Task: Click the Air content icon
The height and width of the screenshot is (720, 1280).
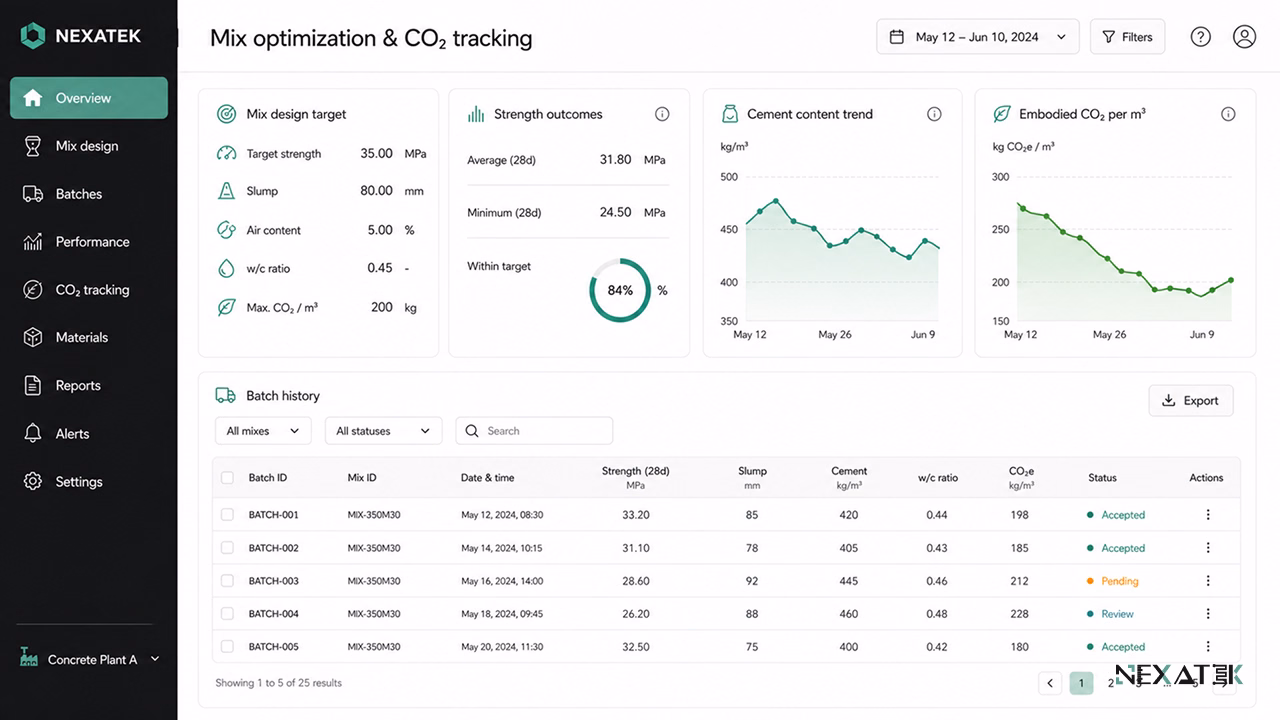Action: click(226, 230)
